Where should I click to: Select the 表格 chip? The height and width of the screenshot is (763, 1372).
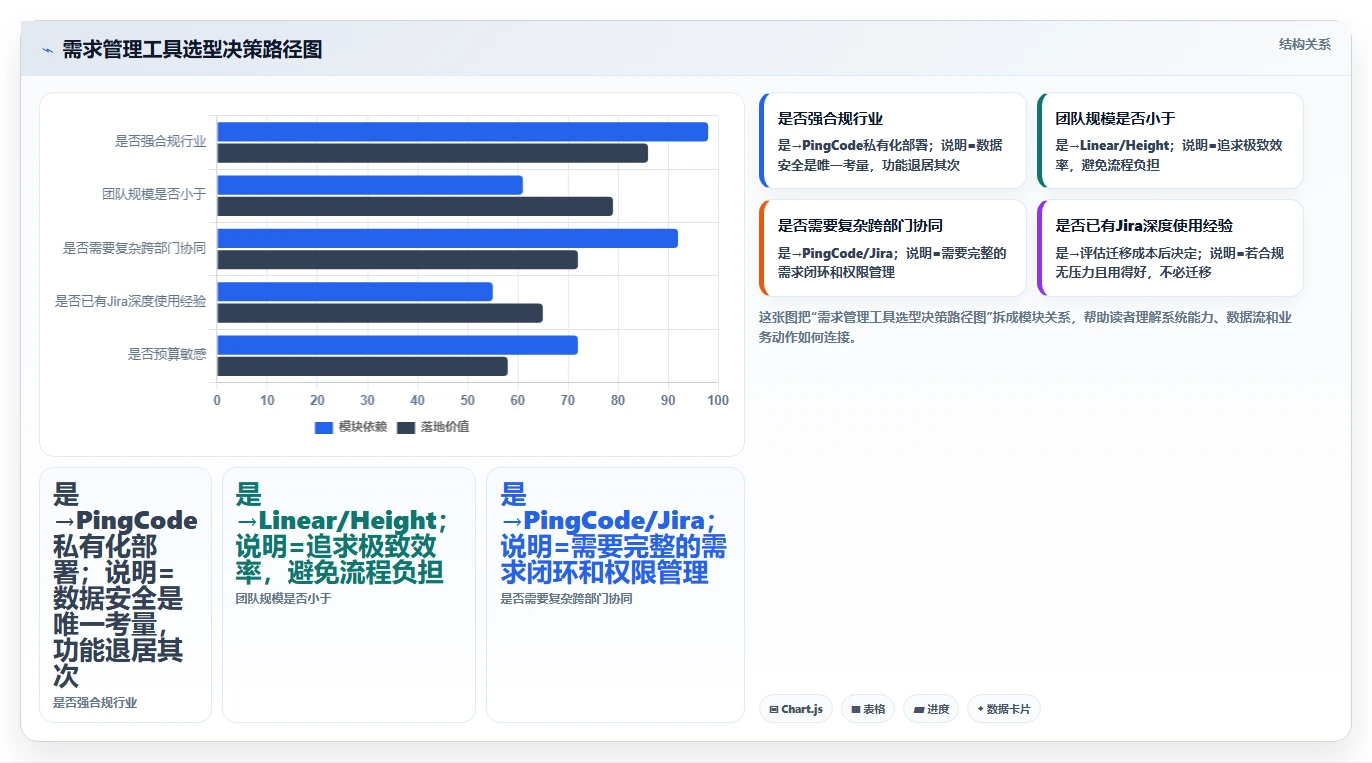pos(868,709)
